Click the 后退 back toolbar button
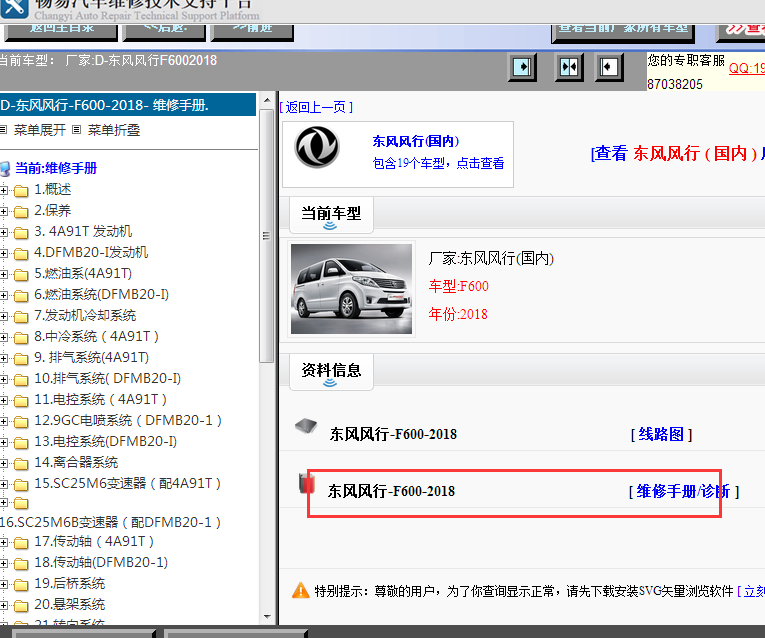The width and height of the screenshot is (765, 638). click(x=165, y=31)
